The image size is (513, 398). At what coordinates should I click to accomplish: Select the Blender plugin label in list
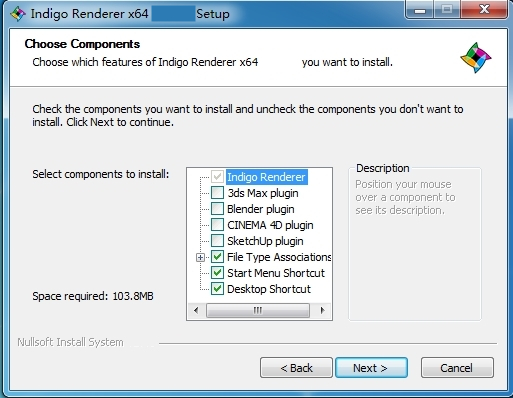click(261, 209)
